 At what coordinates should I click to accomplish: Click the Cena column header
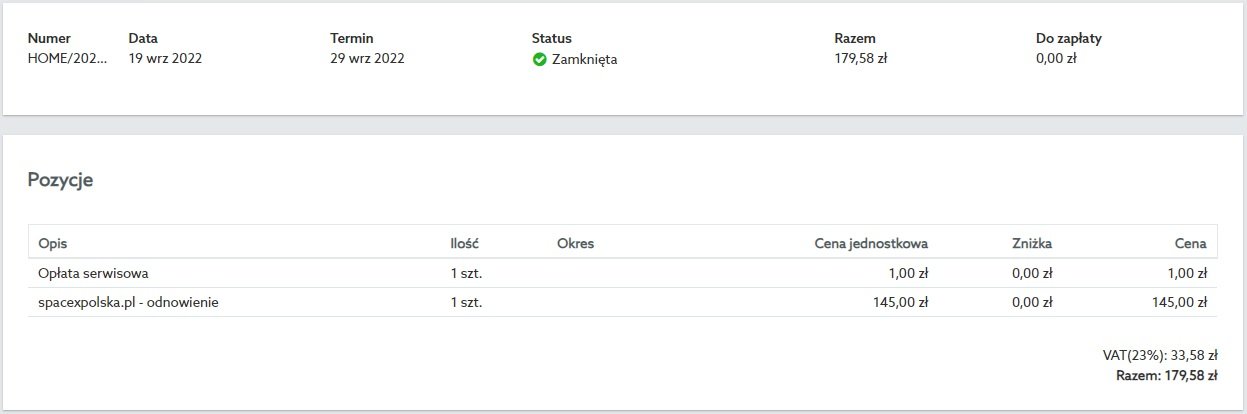pos(1191,243)
